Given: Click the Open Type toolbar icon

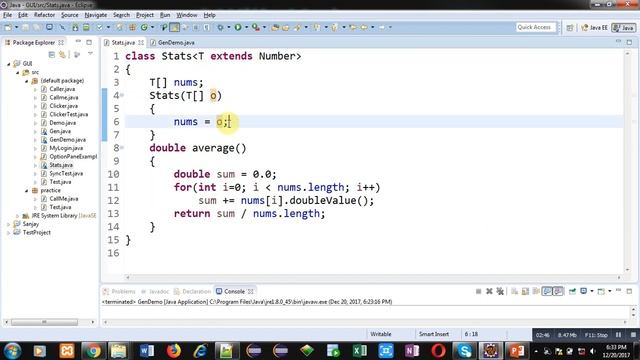Looking at the screenshot, I should click(x=275, y=27).
